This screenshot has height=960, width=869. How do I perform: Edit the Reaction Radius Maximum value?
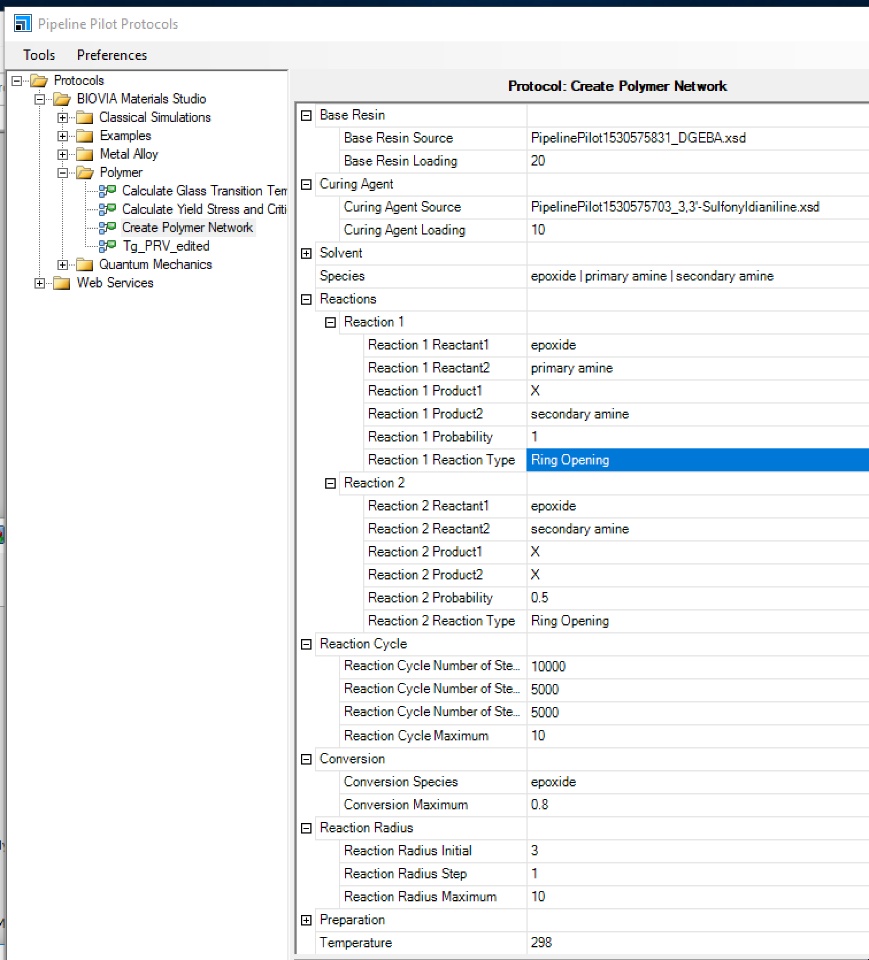pyautogui.click(x=698, y=897)
